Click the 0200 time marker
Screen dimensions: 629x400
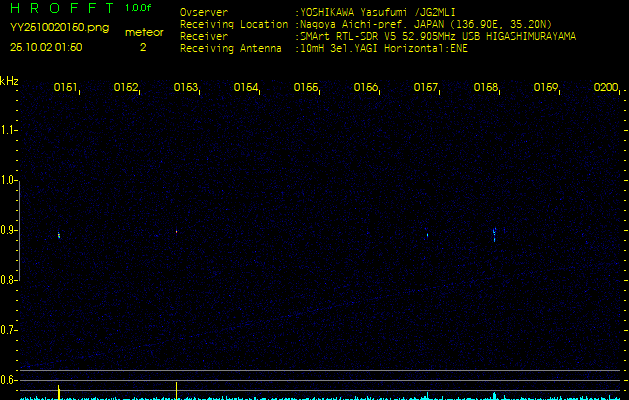click(606, 87)
